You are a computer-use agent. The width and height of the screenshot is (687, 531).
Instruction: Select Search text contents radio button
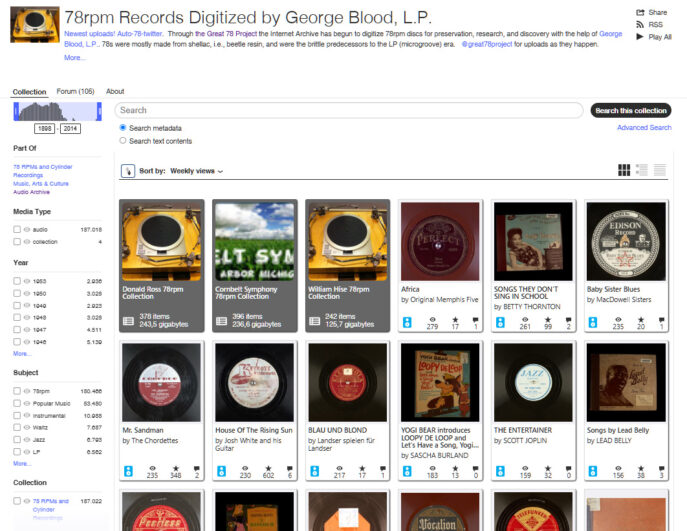123,141
